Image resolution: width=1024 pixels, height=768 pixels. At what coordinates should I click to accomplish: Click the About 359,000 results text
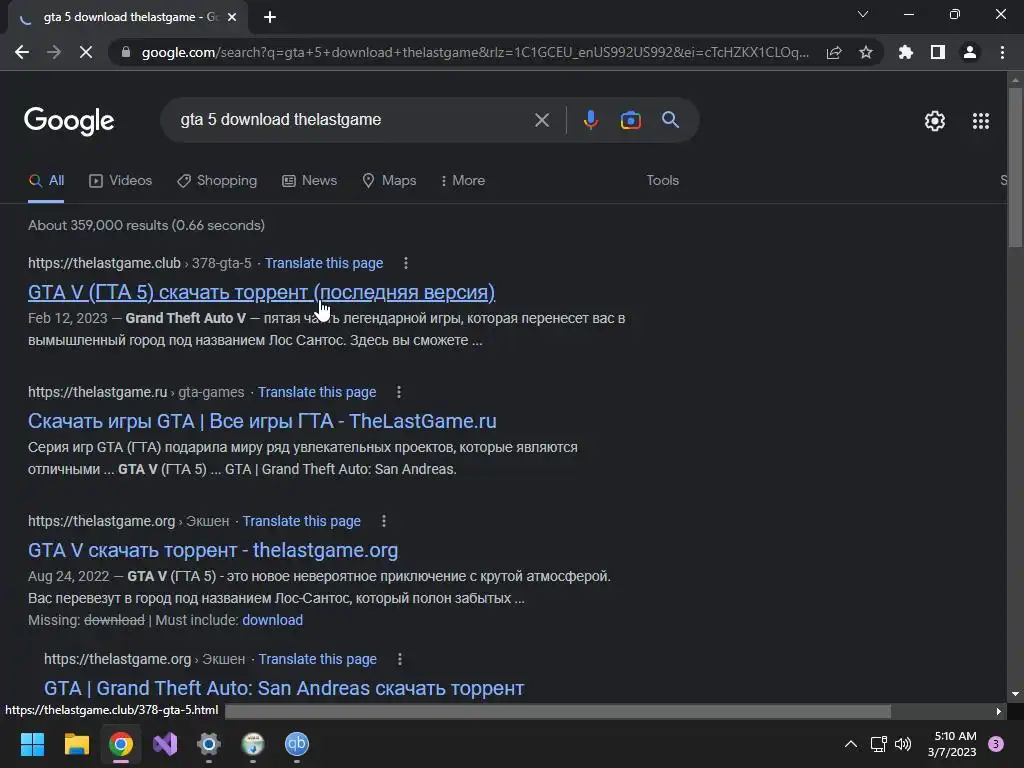click(146, 225)
